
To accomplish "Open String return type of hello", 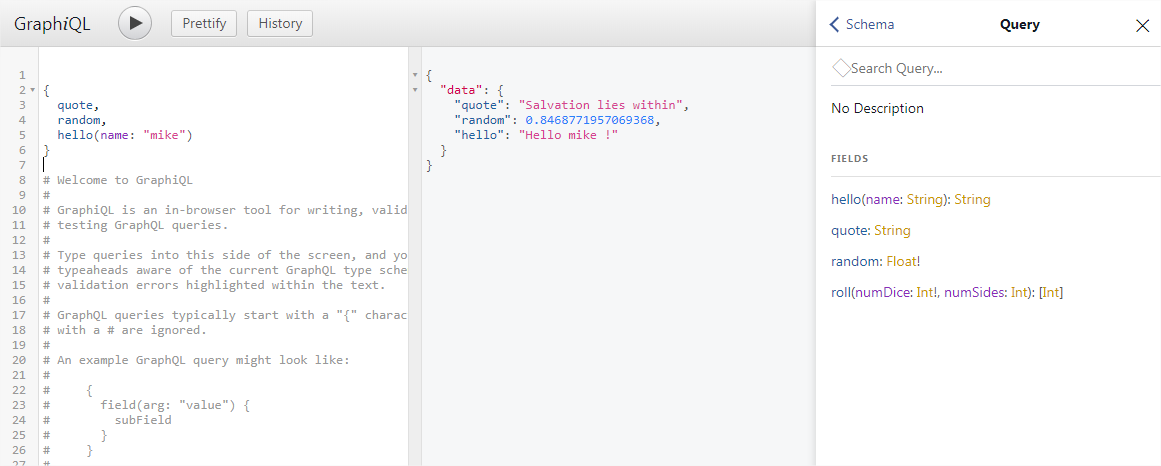I will (972, 199).
